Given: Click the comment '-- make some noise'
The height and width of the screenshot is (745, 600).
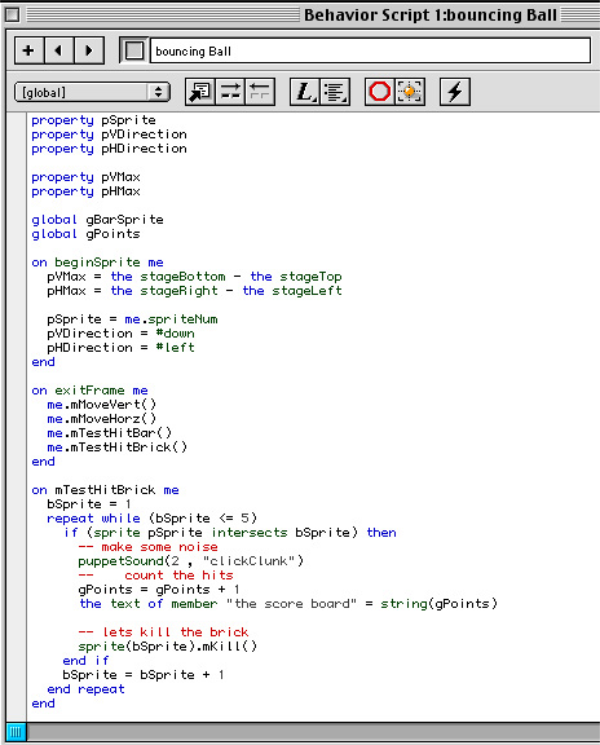Looking at the screenshot, I should [148, 547].
